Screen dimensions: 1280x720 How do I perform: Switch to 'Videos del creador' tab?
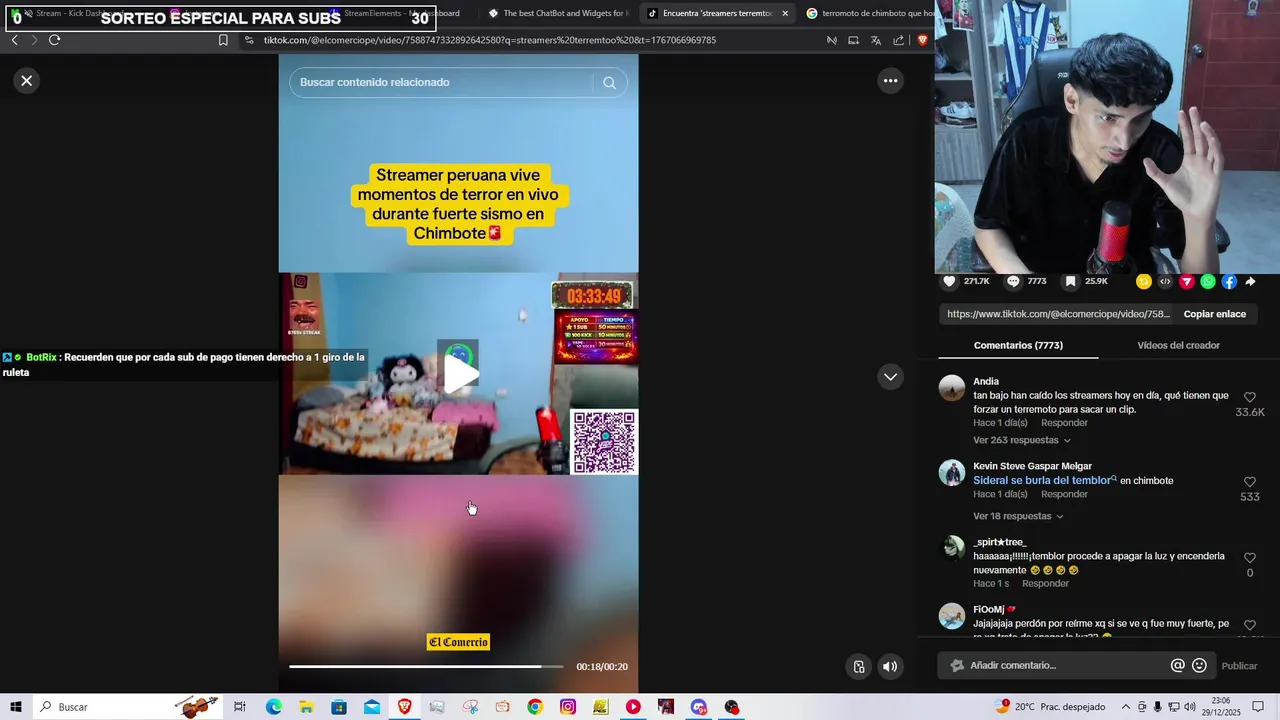1178,345
